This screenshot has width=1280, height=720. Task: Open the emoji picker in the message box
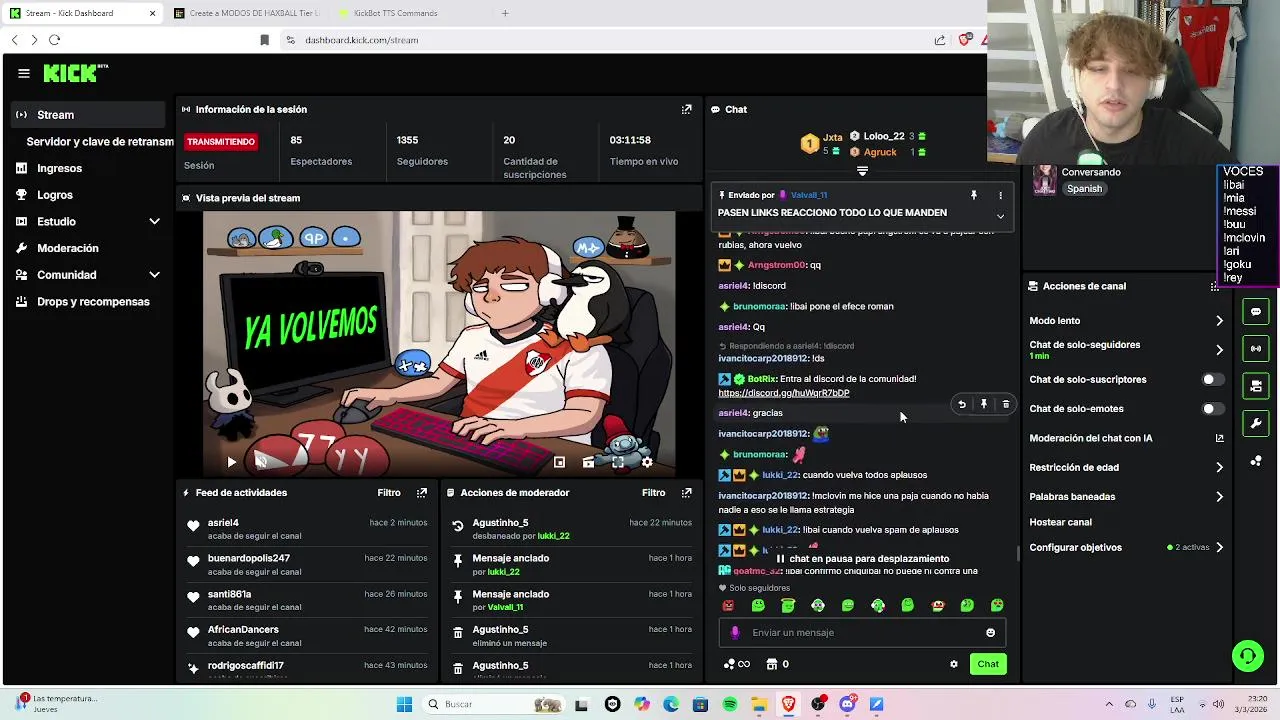[x=991, y=632]
